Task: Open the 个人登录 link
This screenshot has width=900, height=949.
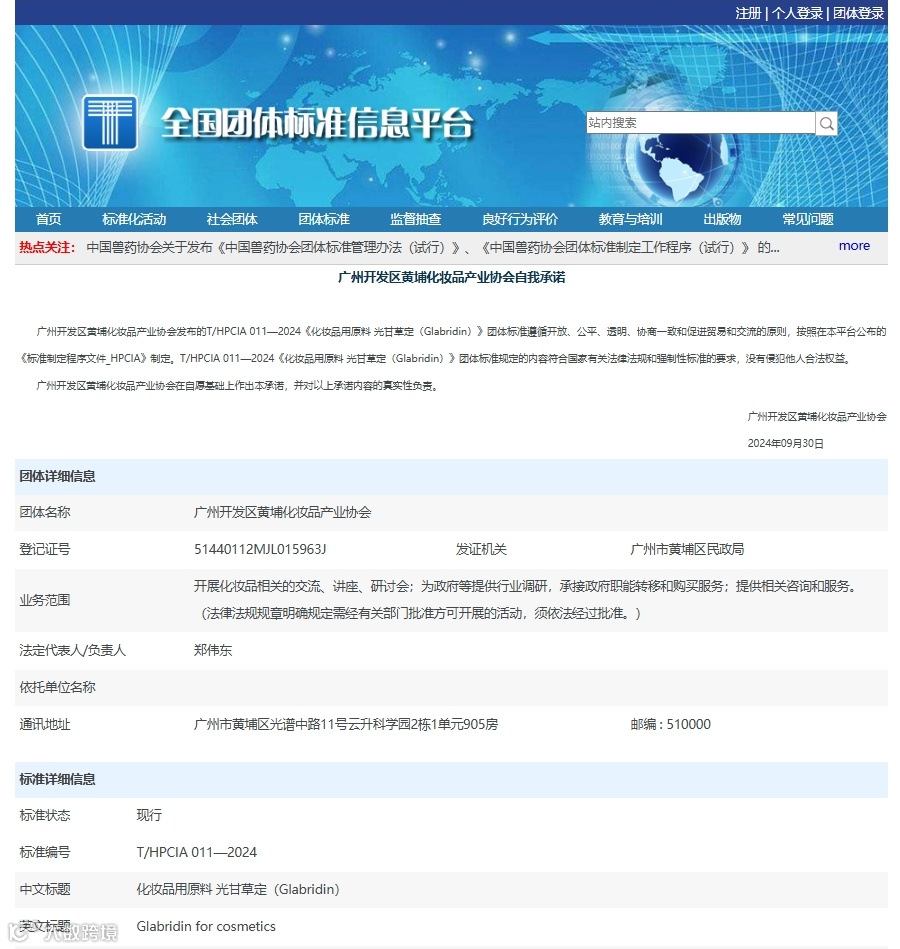Action: tap(797, 13)
